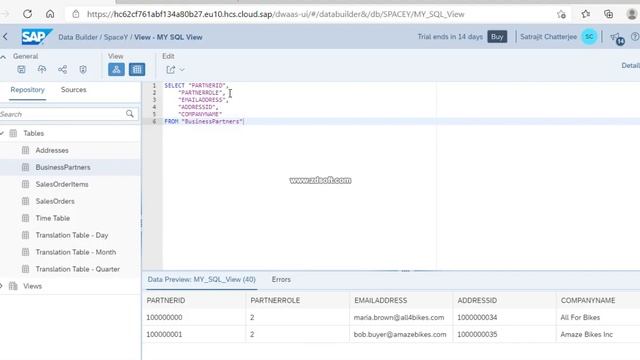Click the Addresses table icon

tap(25, 150)
